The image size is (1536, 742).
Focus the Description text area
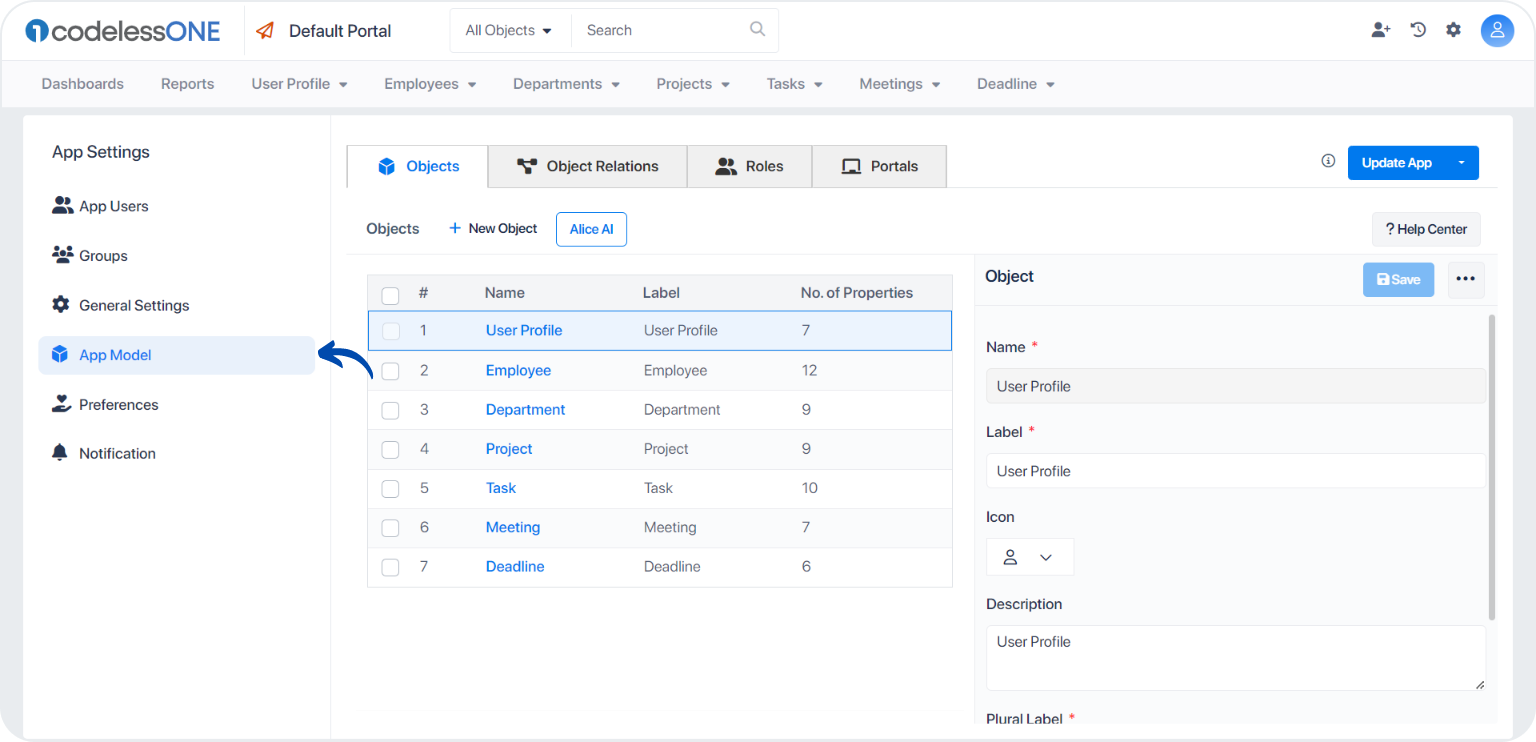pos(1236,658)
